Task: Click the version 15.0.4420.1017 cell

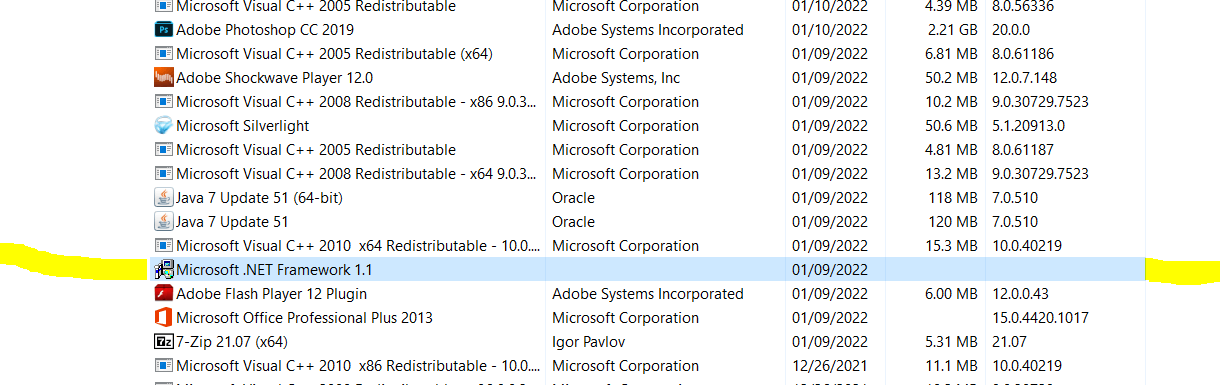Action: [1040, 318]
